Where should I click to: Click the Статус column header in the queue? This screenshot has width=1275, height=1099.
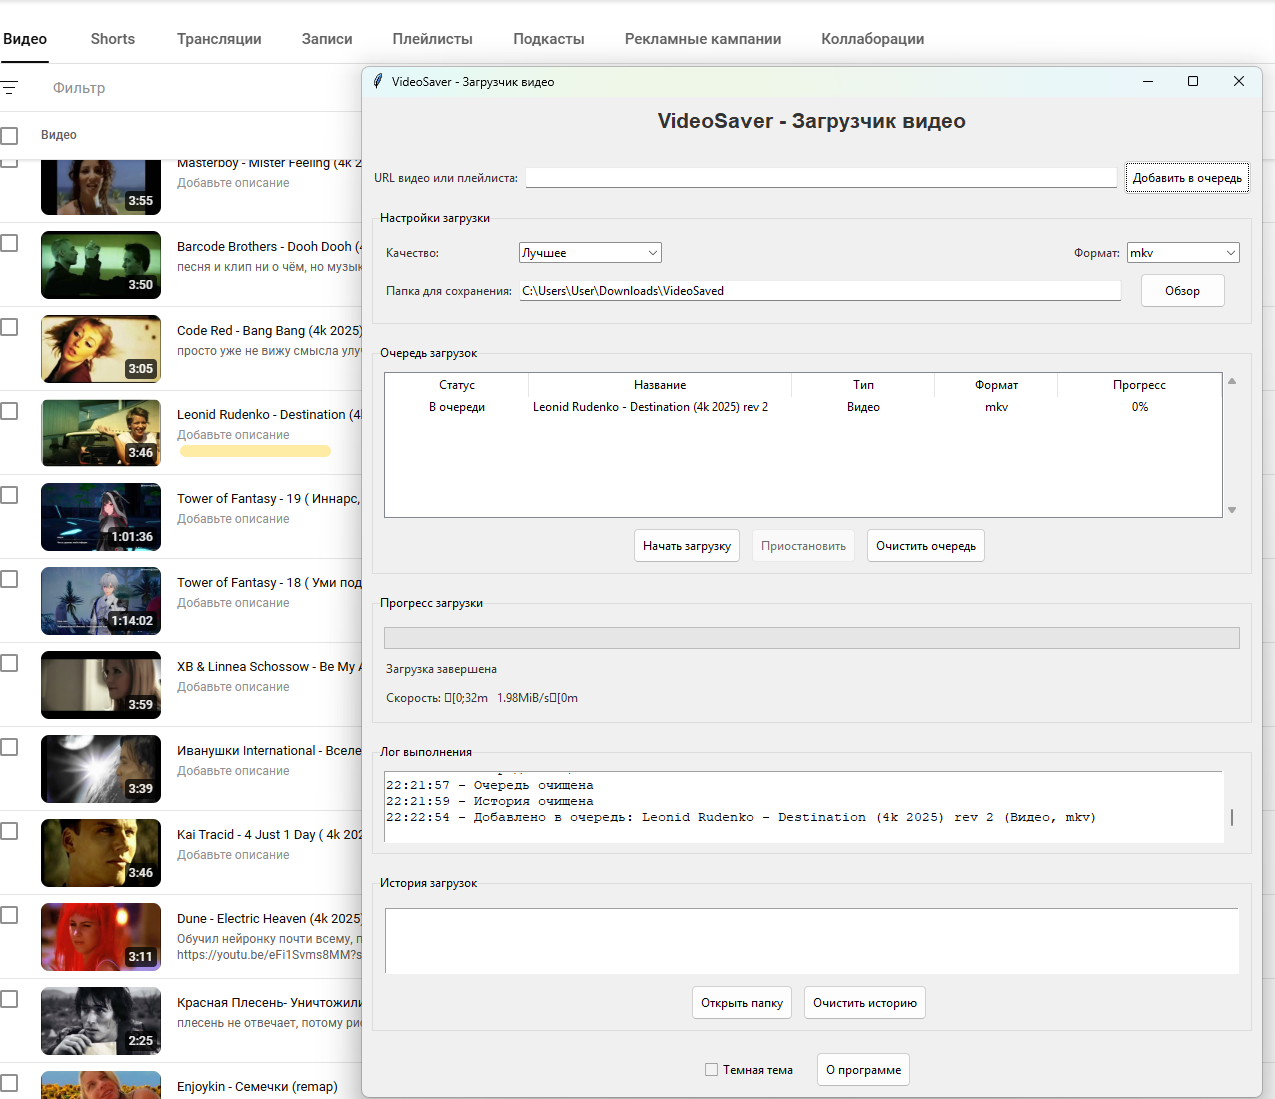[457, 385]
